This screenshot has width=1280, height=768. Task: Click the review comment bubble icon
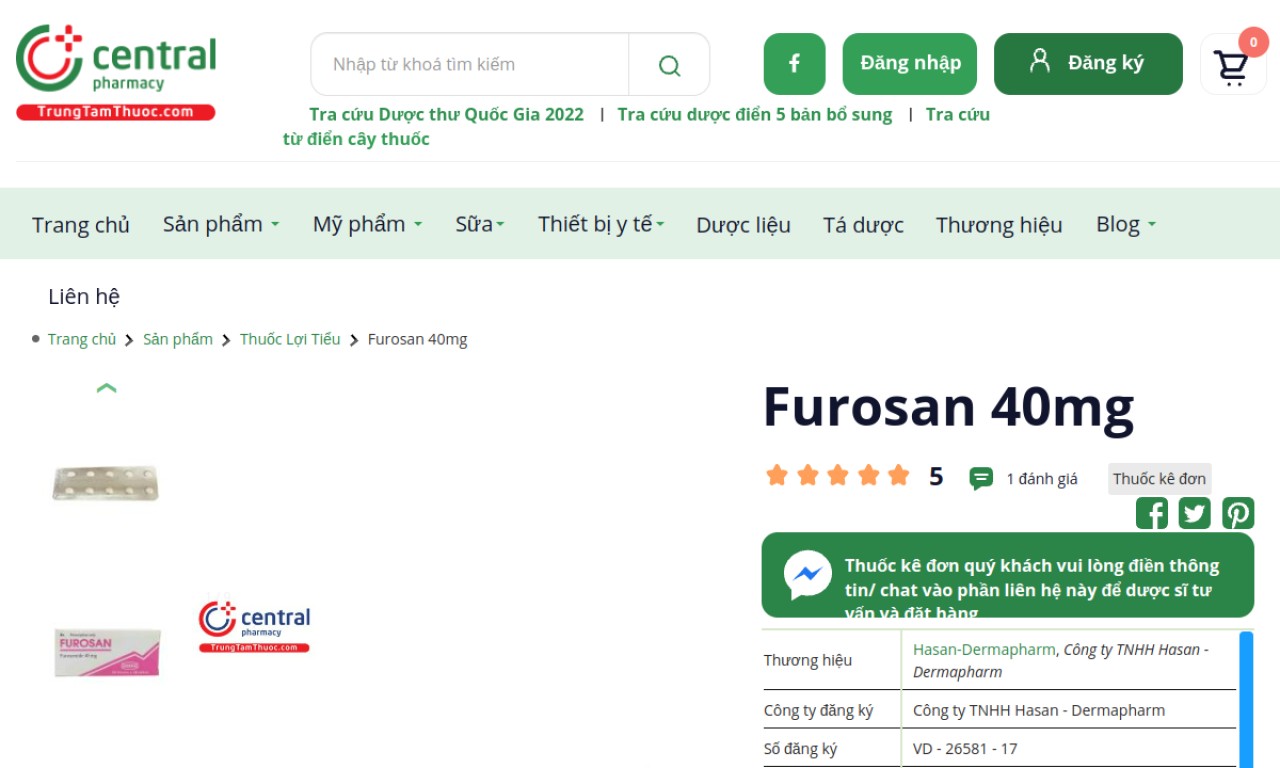click(x=981, y=479)
